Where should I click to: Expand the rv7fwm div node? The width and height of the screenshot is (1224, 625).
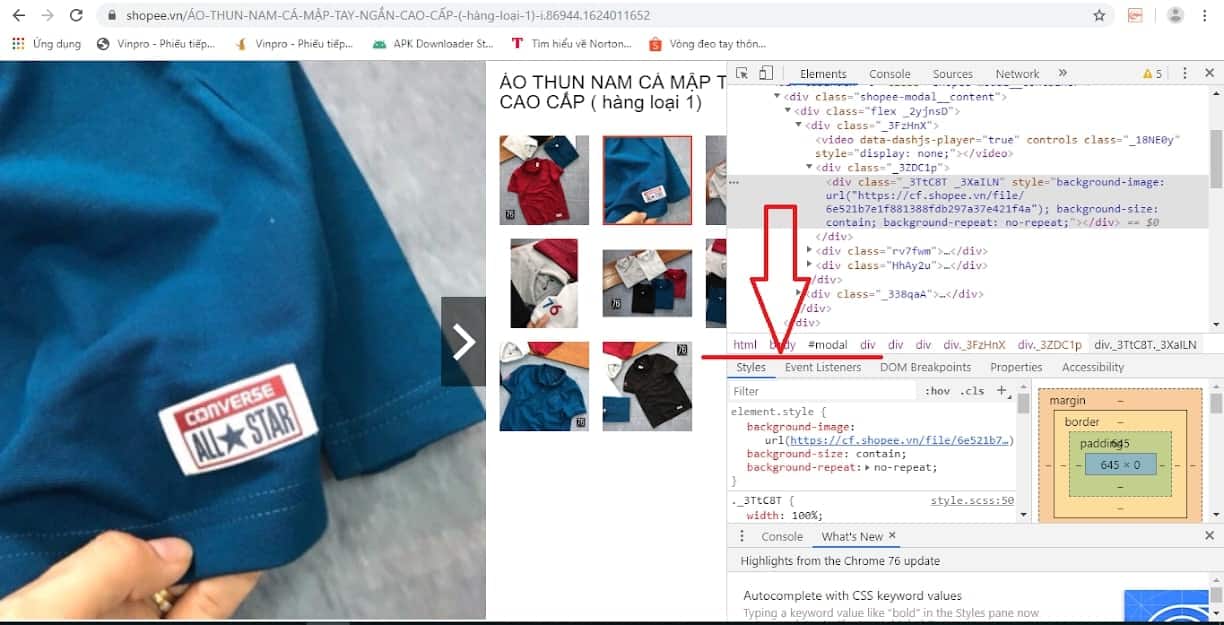tap(809, 251)
